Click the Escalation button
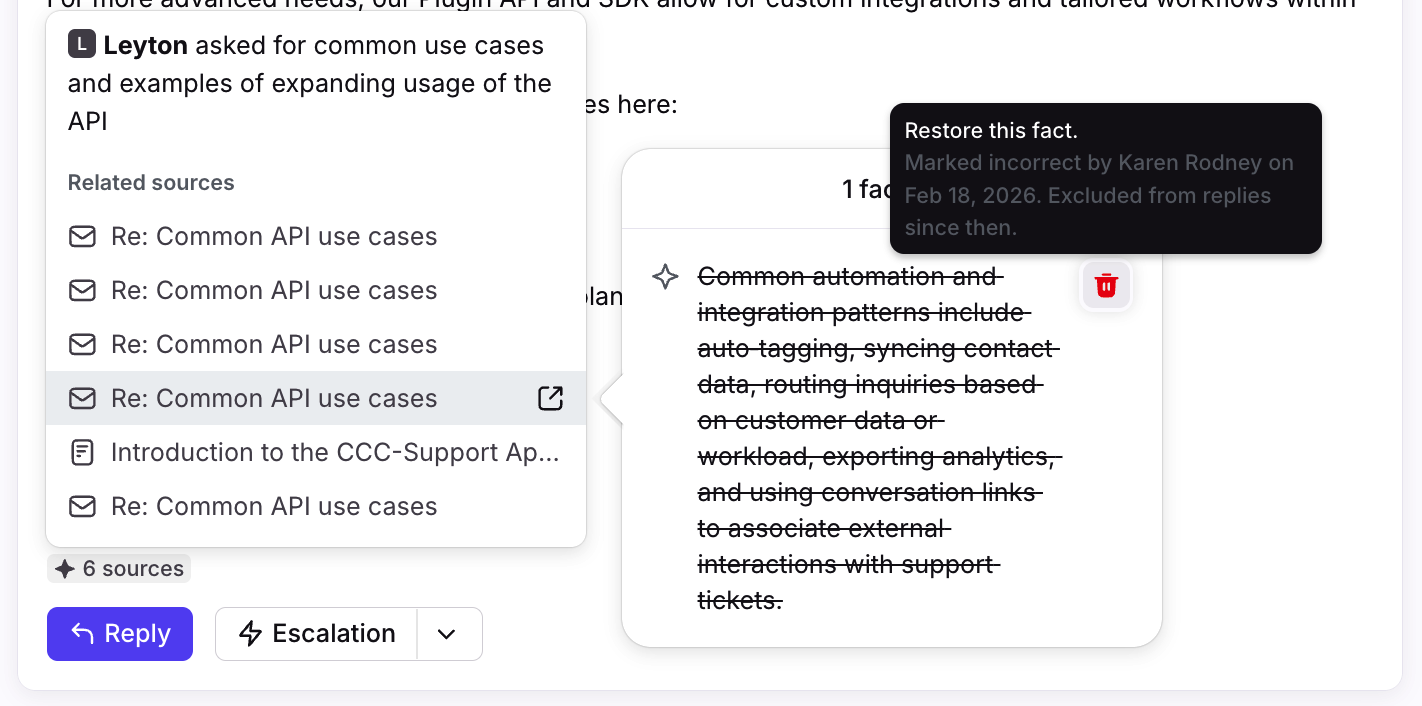1422x706 pixels. tap(317, 634)
